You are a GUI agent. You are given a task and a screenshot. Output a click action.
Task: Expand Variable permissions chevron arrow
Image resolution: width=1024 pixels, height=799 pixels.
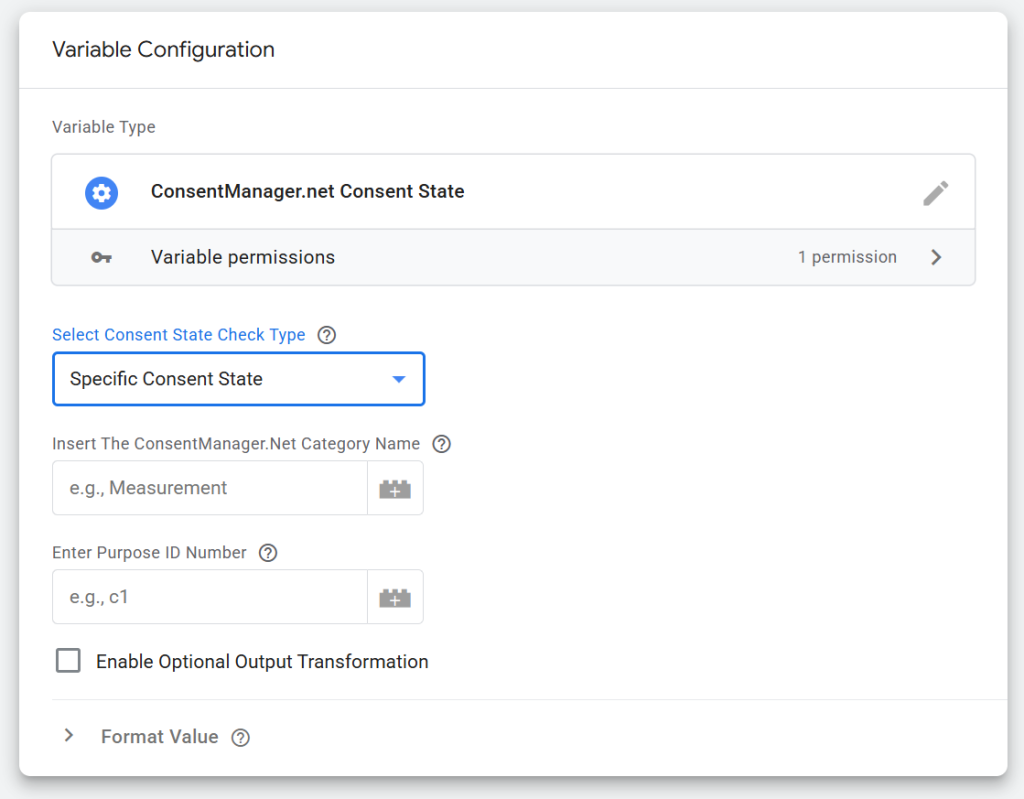936,257
